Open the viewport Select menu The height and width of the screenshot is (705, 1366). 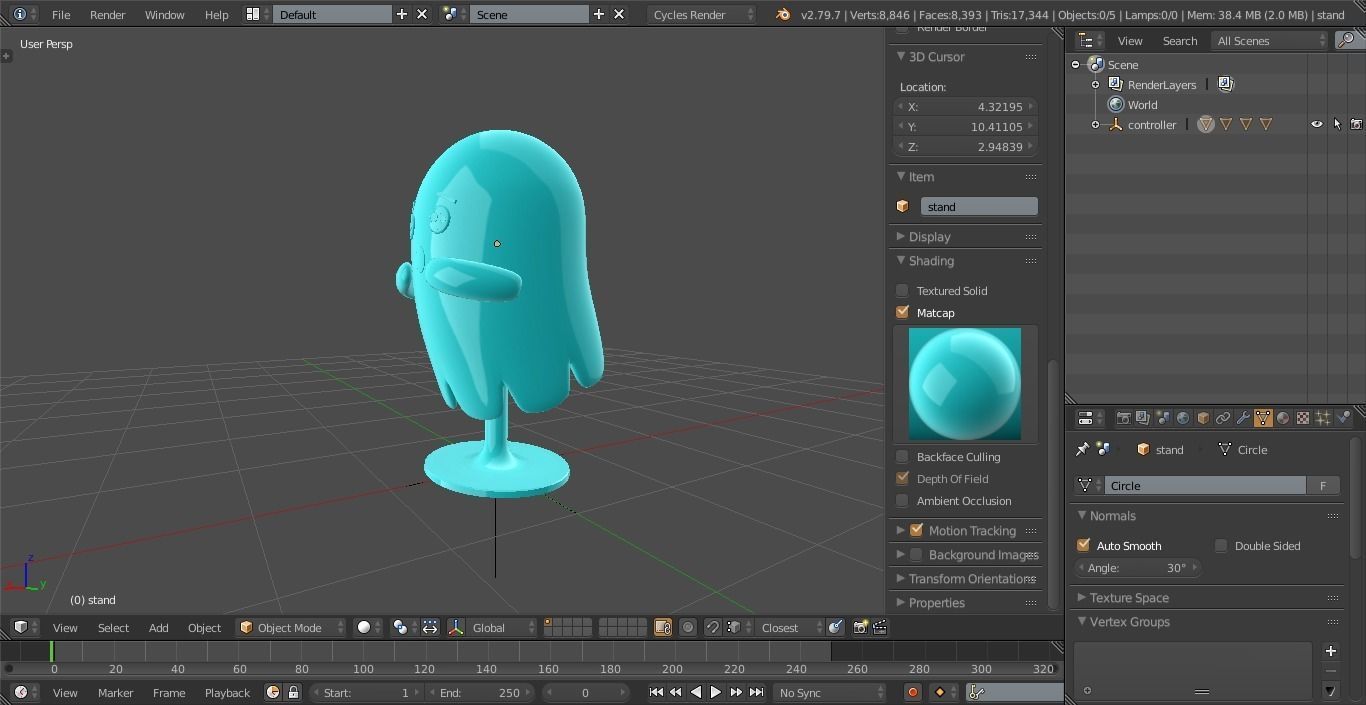click(x=113, y=627)
